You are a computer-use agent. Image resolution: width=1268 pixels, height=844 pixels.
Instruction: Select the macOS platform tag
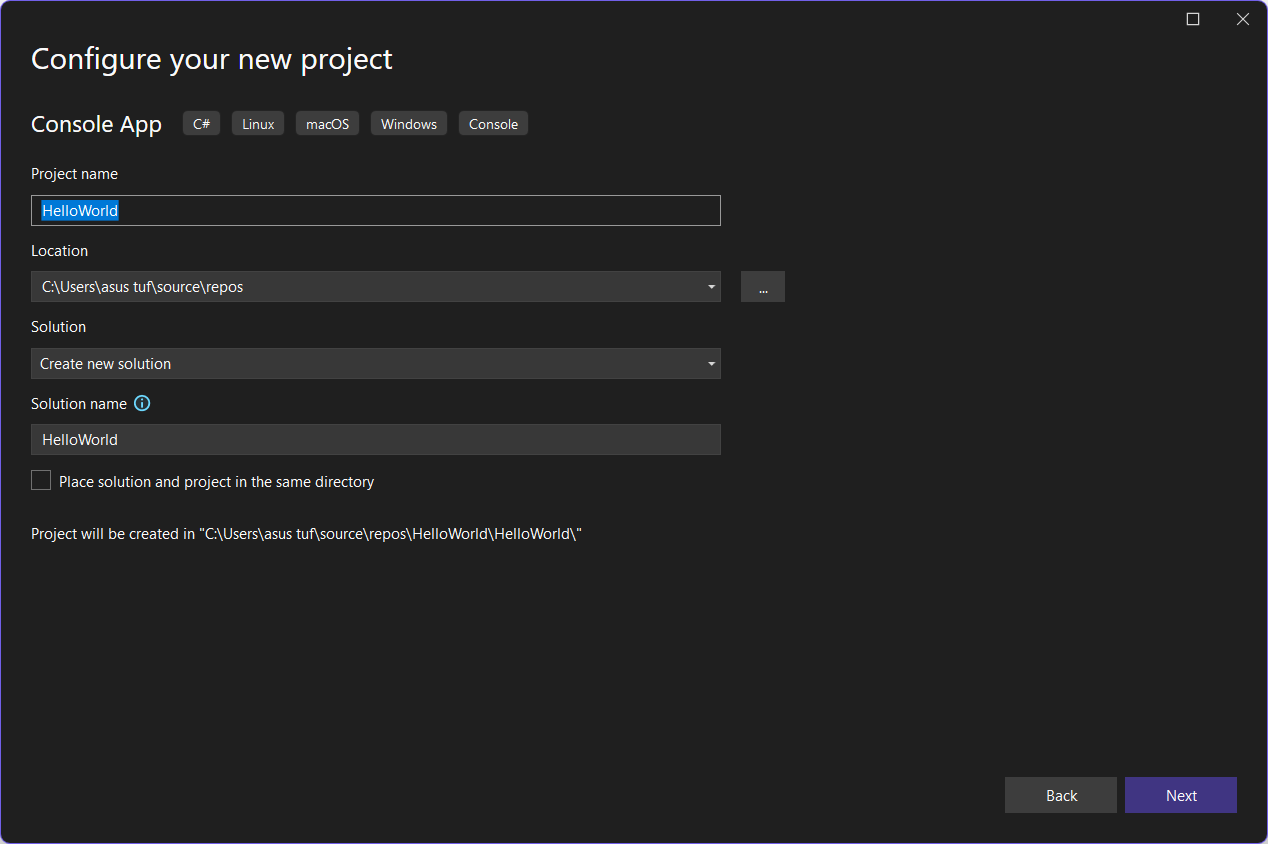(x=327, y=124)
